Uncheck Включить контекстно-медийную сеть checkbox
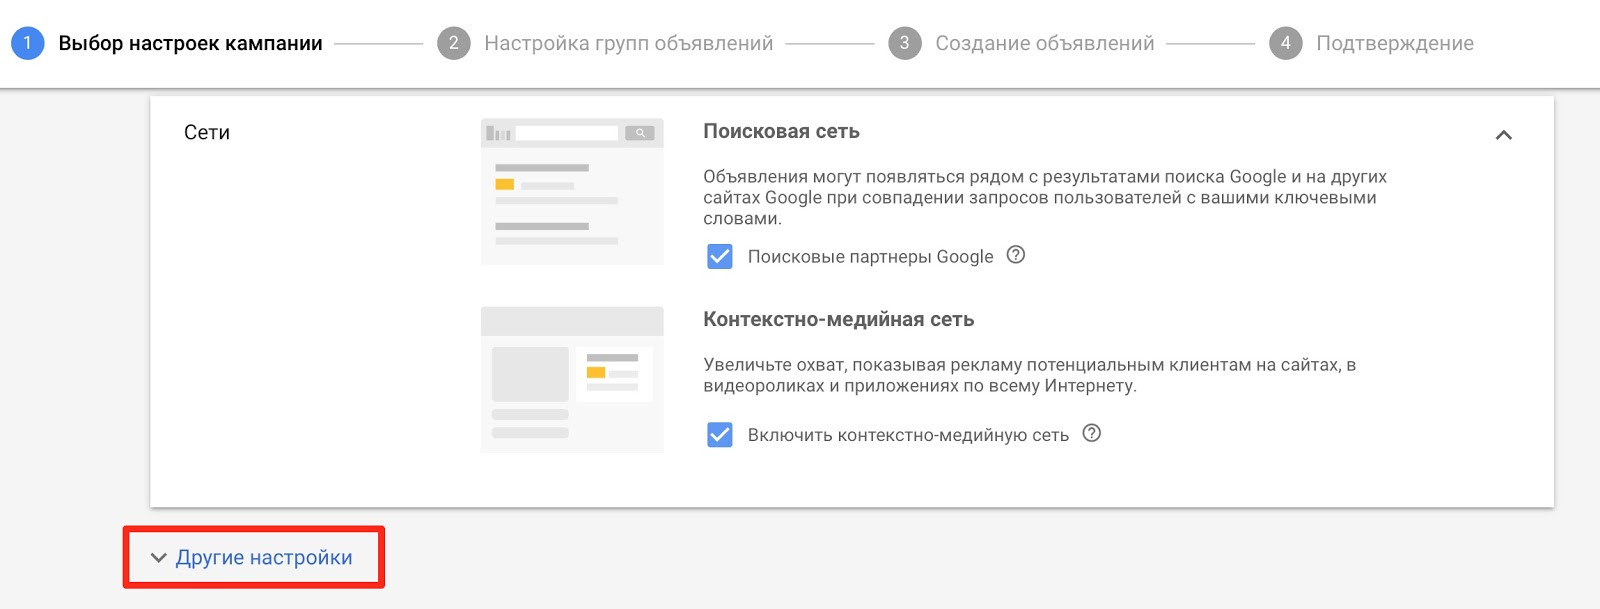The image size is (1600, 609). [x=720, y=434]
